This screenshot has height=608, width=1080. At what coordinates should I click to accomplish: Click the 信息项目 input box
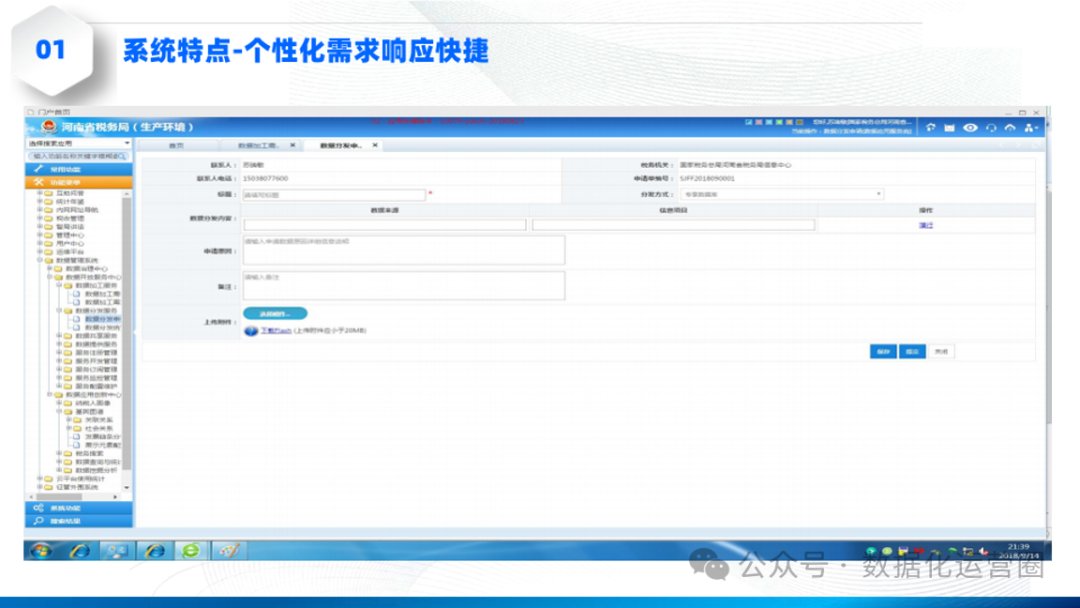pos(673,225)
